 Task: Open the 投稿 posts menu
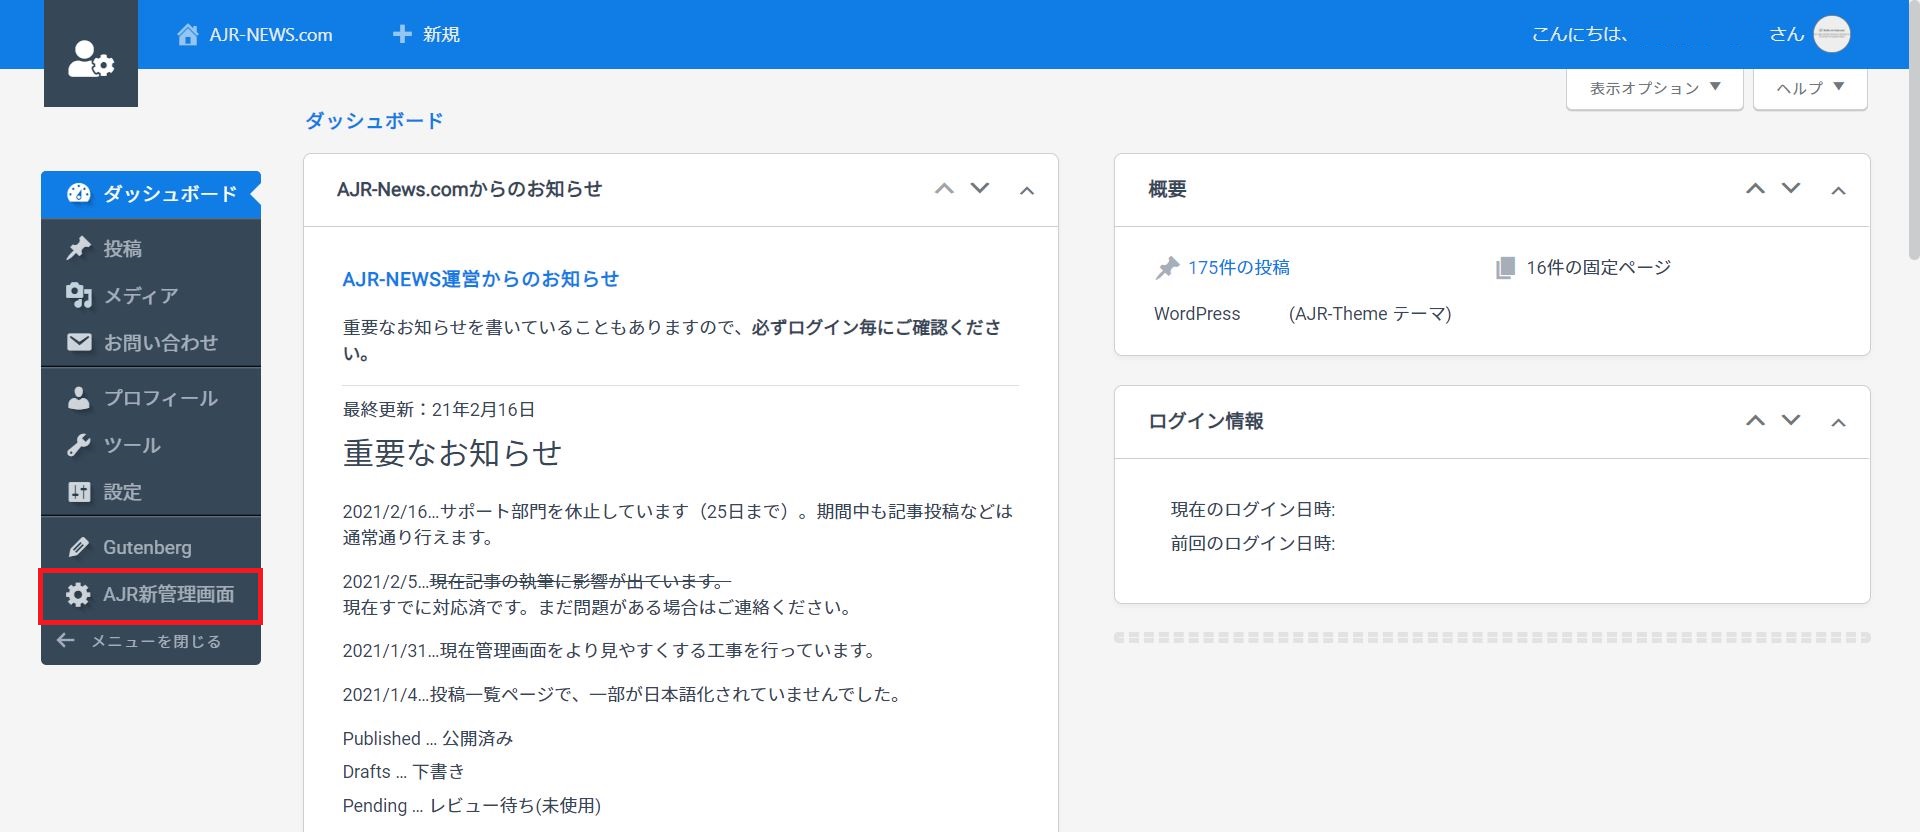coord(122,249)
